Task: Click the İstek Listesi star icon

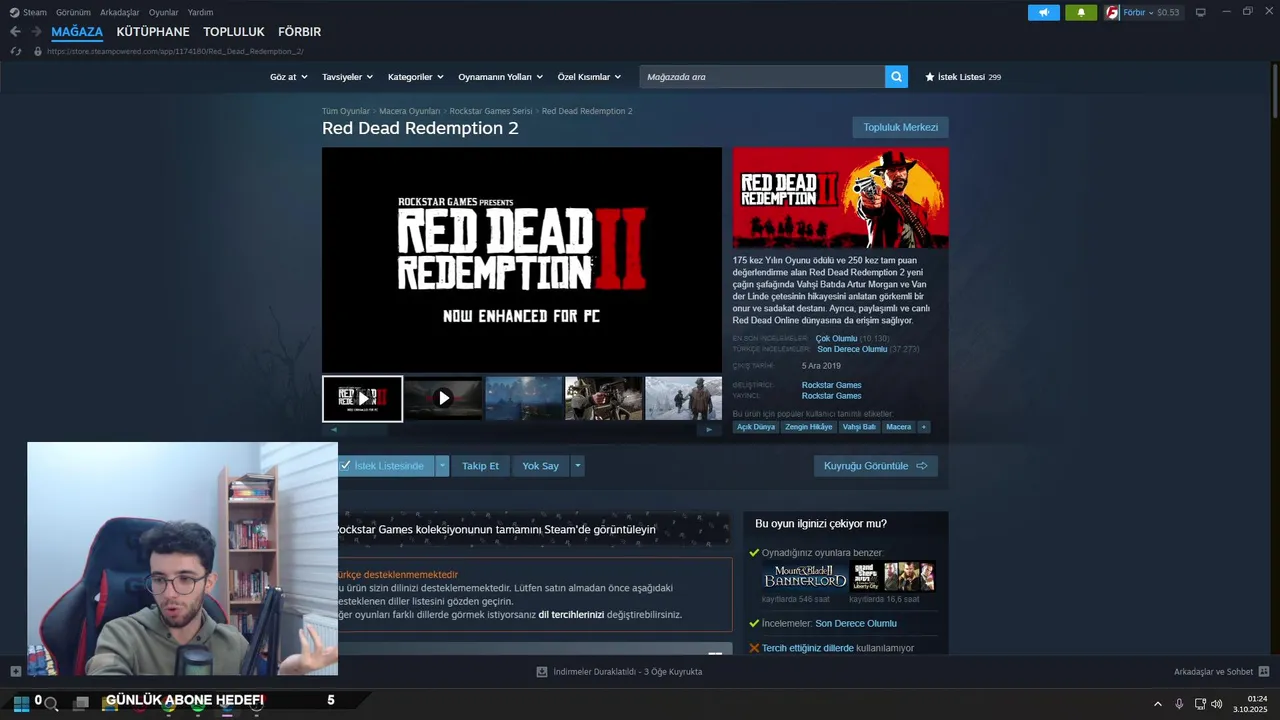Action: (930, 76)
